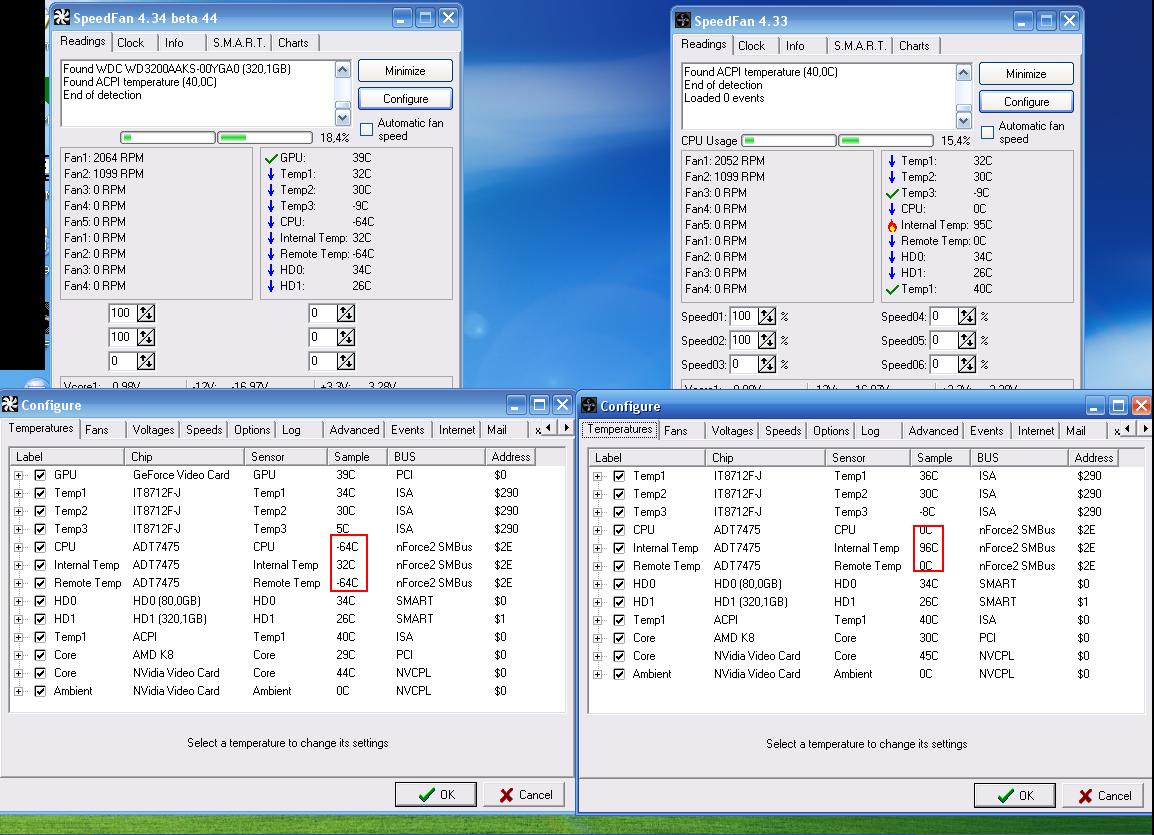Click the Chip column header in right Configure dialog
Viewport: 1154px width, 835px height.
point(765,458)
